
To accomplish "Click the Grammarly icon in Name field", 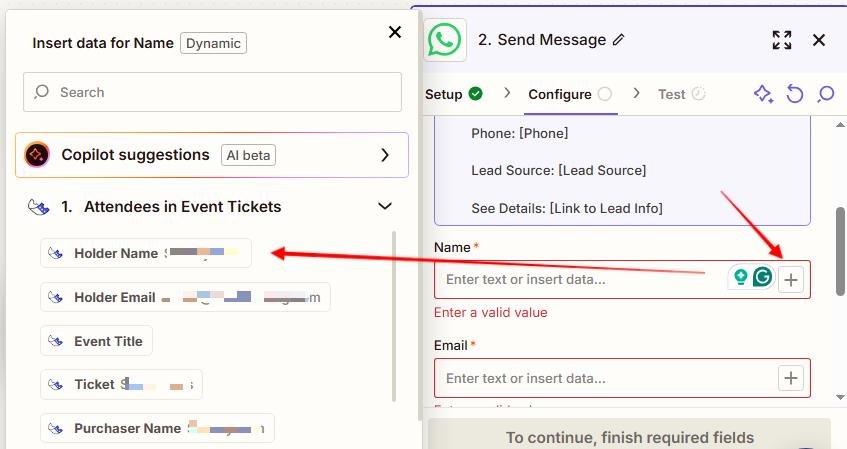I will (x=763, y=278).
